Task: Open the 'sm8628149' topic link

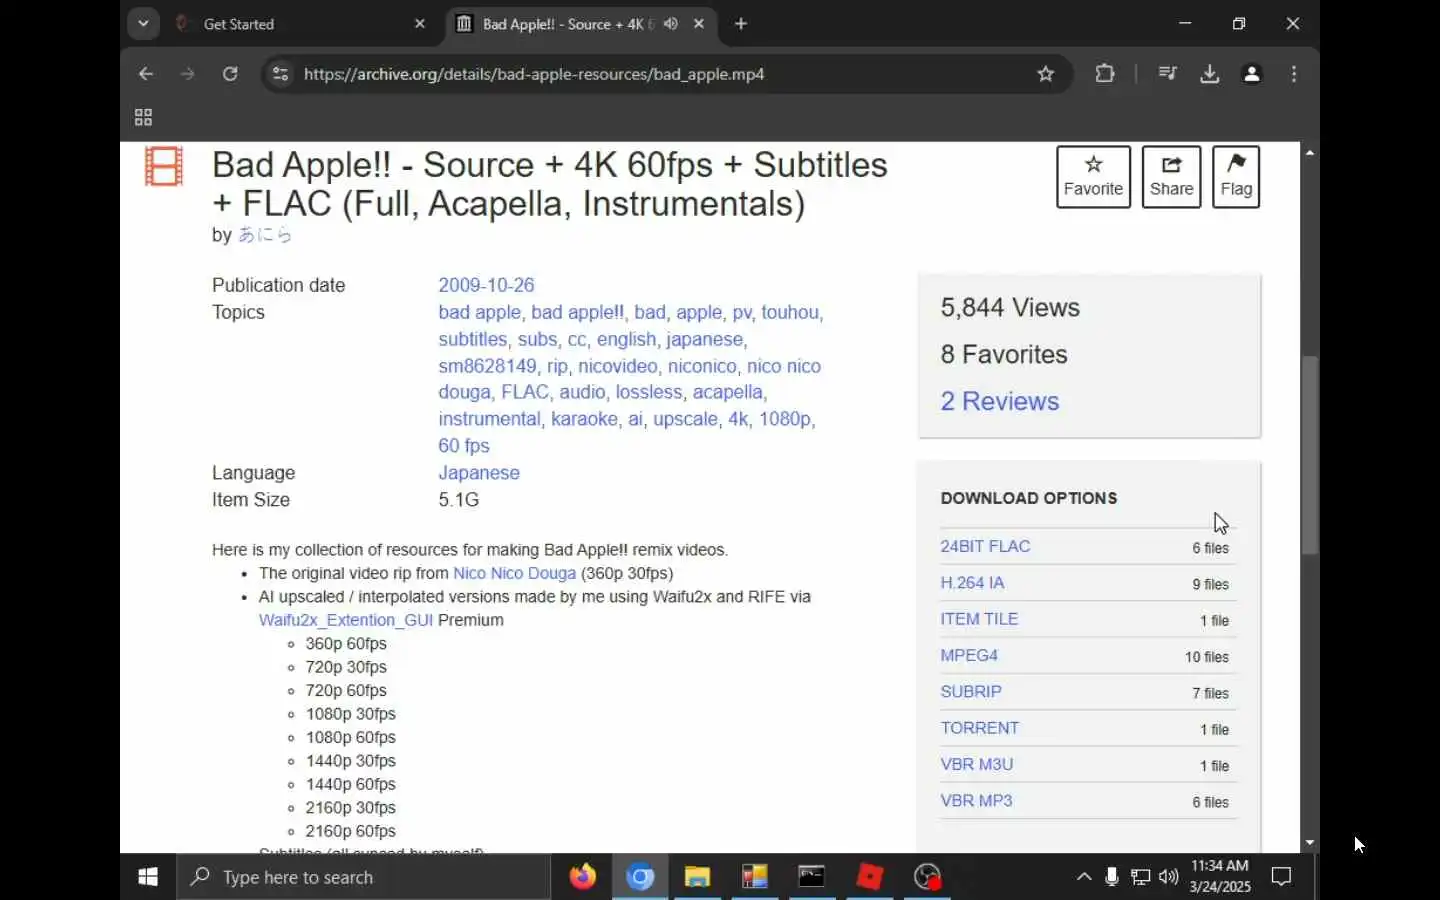Action: (x=487, y=366)
